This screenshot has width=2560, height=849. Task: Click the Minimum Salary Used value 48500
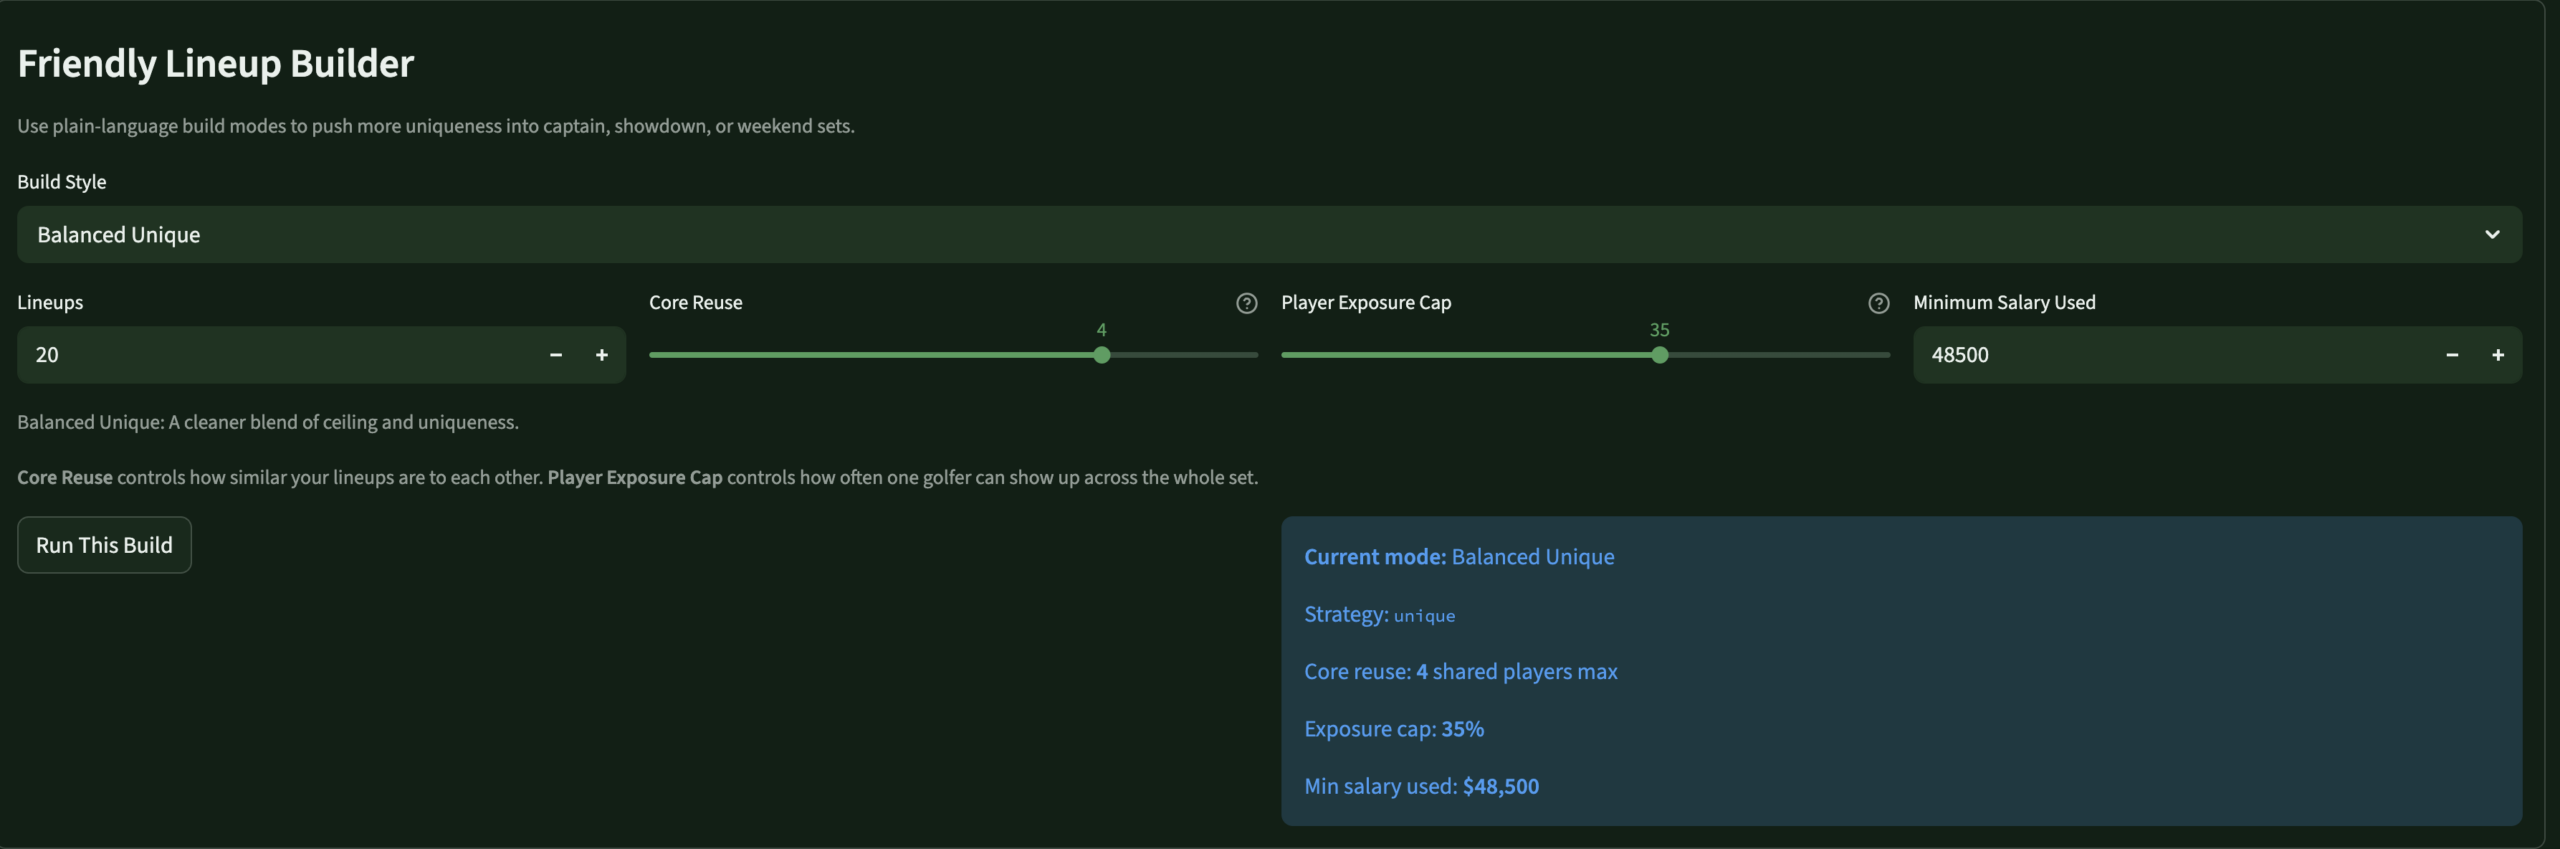[2100, 355]
